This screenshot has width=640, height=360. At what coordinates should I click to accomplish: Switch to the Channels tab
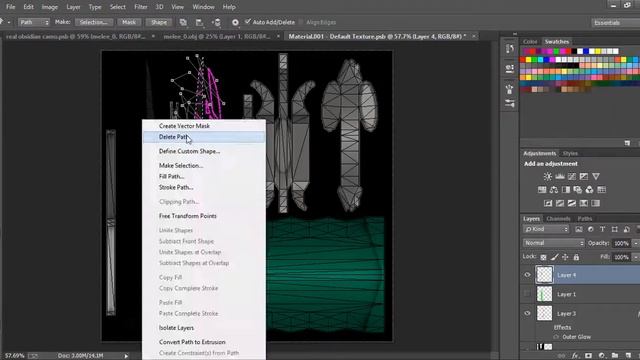[x=558, y=219]
